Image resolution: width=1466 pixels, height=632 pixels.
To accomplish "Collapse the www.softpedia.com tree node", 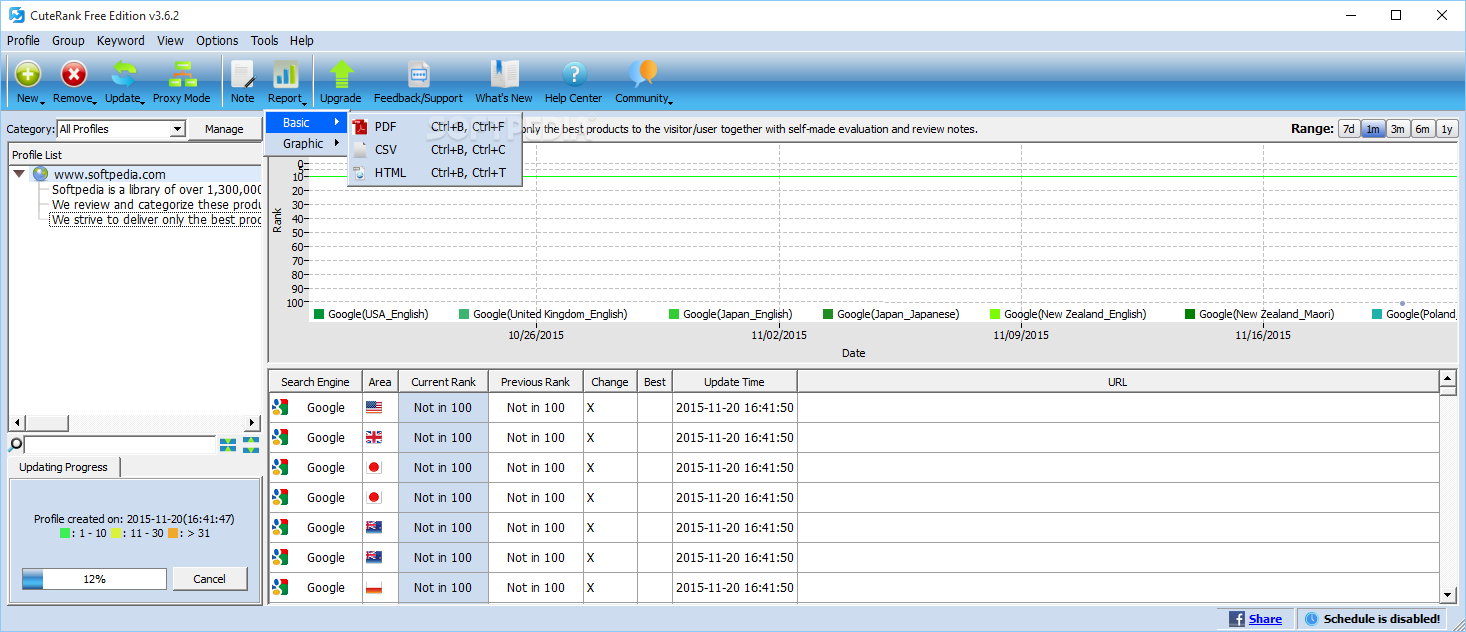I will [x=19, y=174].
